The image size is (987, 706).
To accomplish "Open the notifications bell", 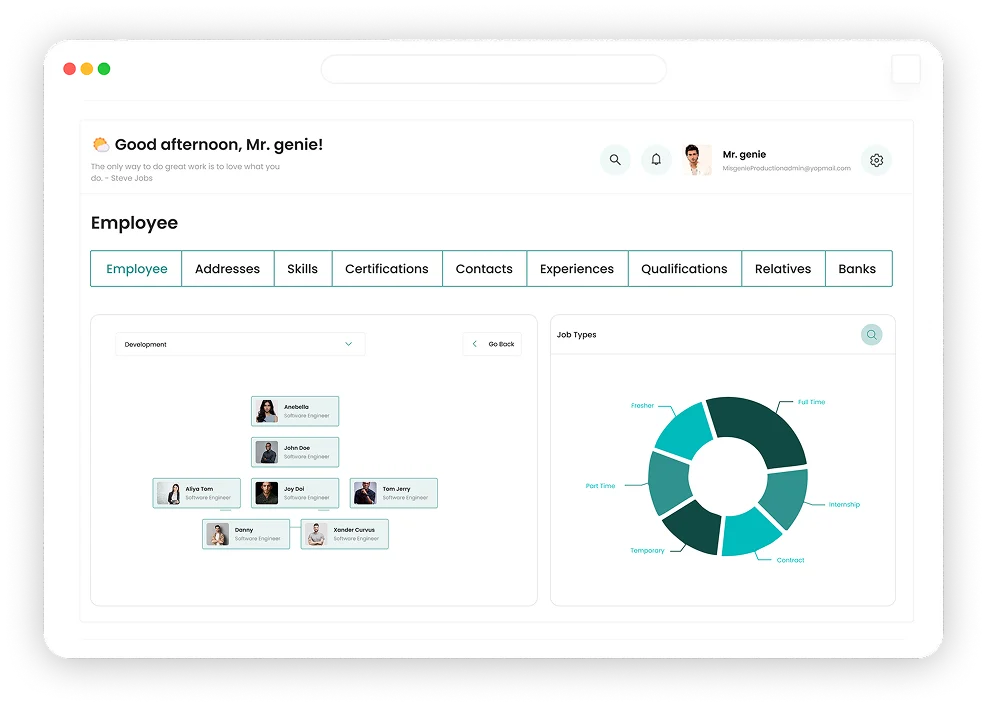I will (656, 160).
